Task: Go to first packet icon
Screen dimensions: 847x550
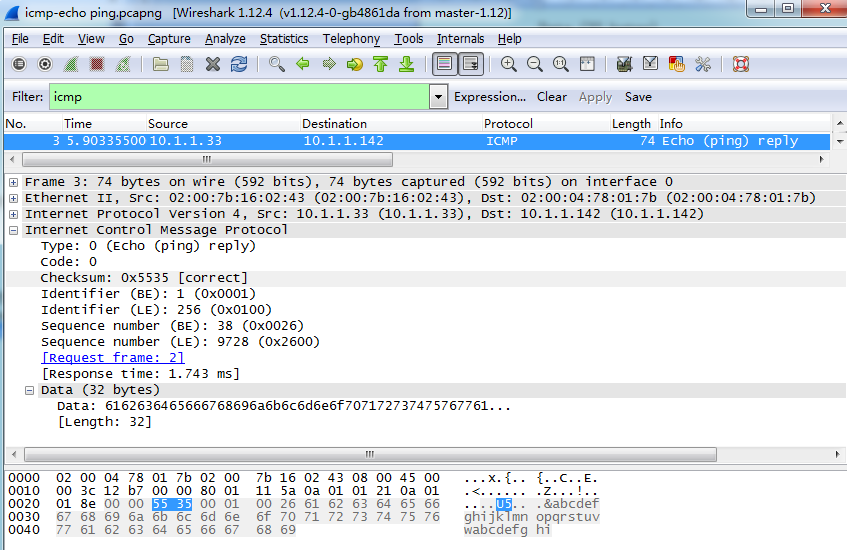Action: [x=381, y=64]
